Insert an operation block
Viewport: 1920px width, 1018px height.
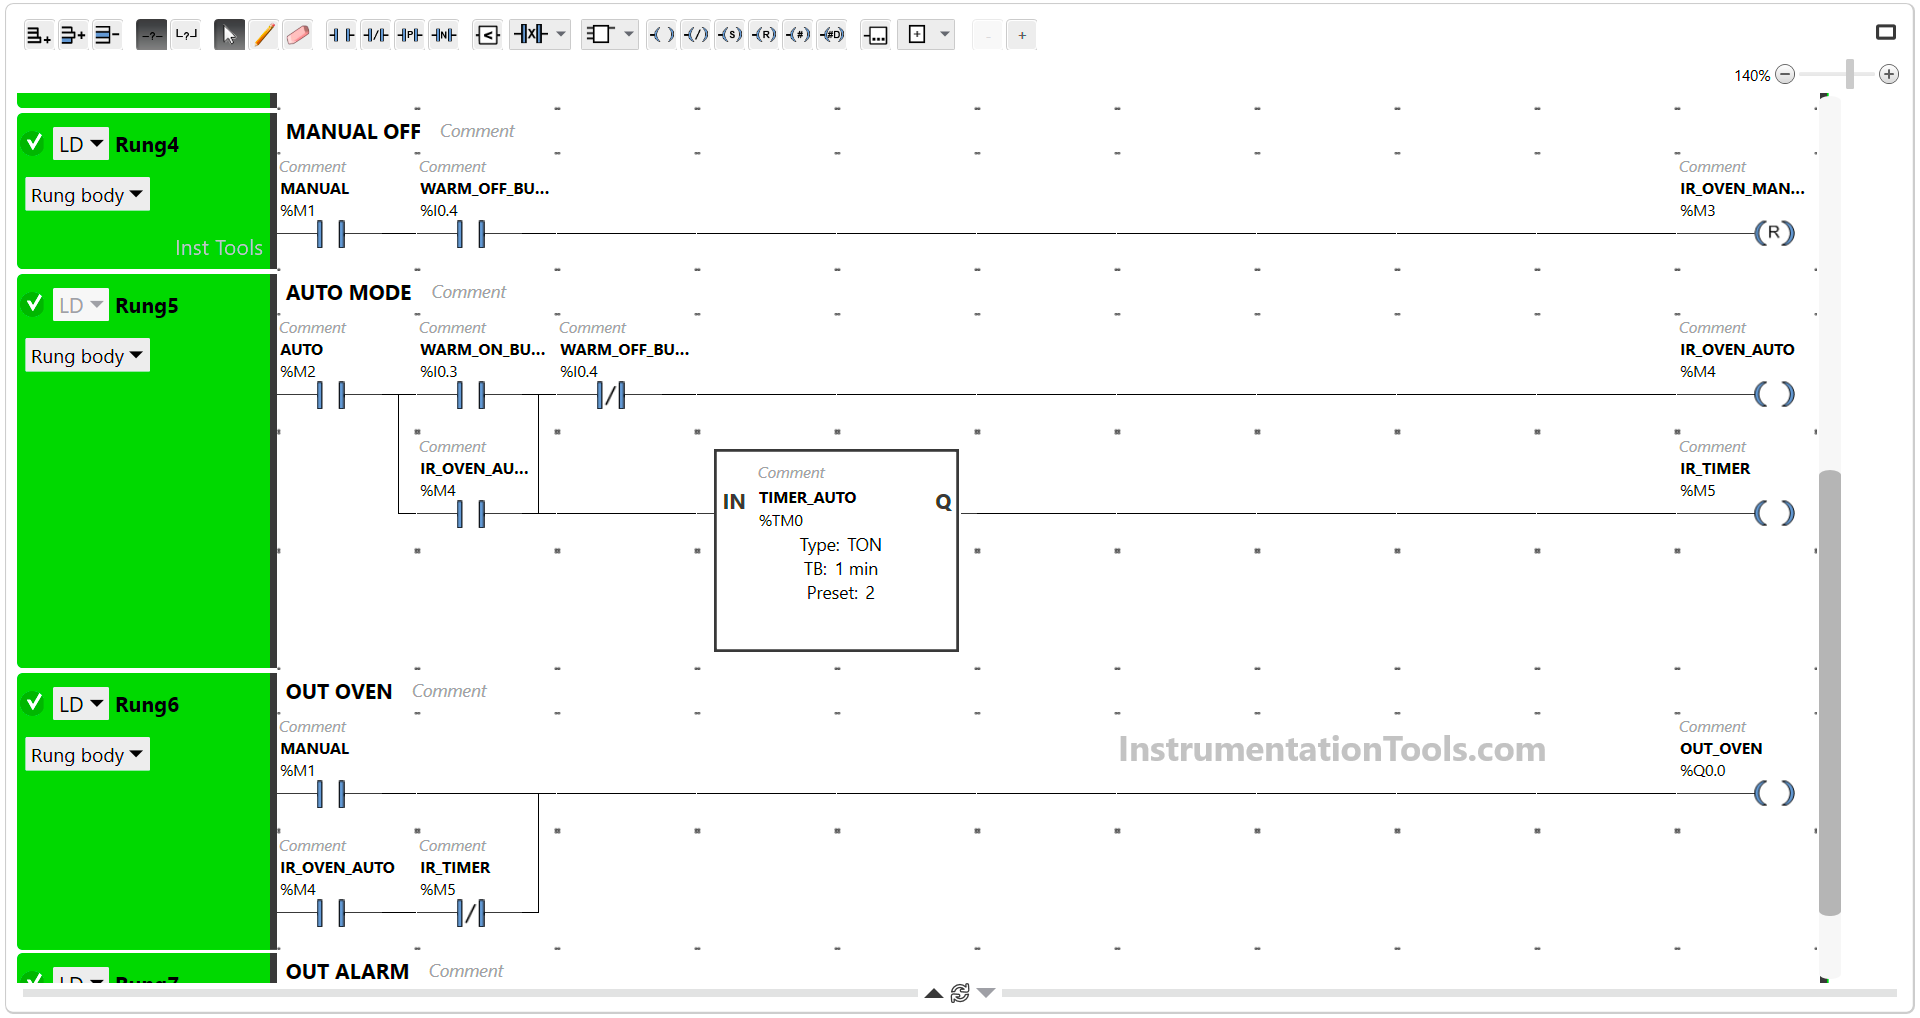coord(876,35)
